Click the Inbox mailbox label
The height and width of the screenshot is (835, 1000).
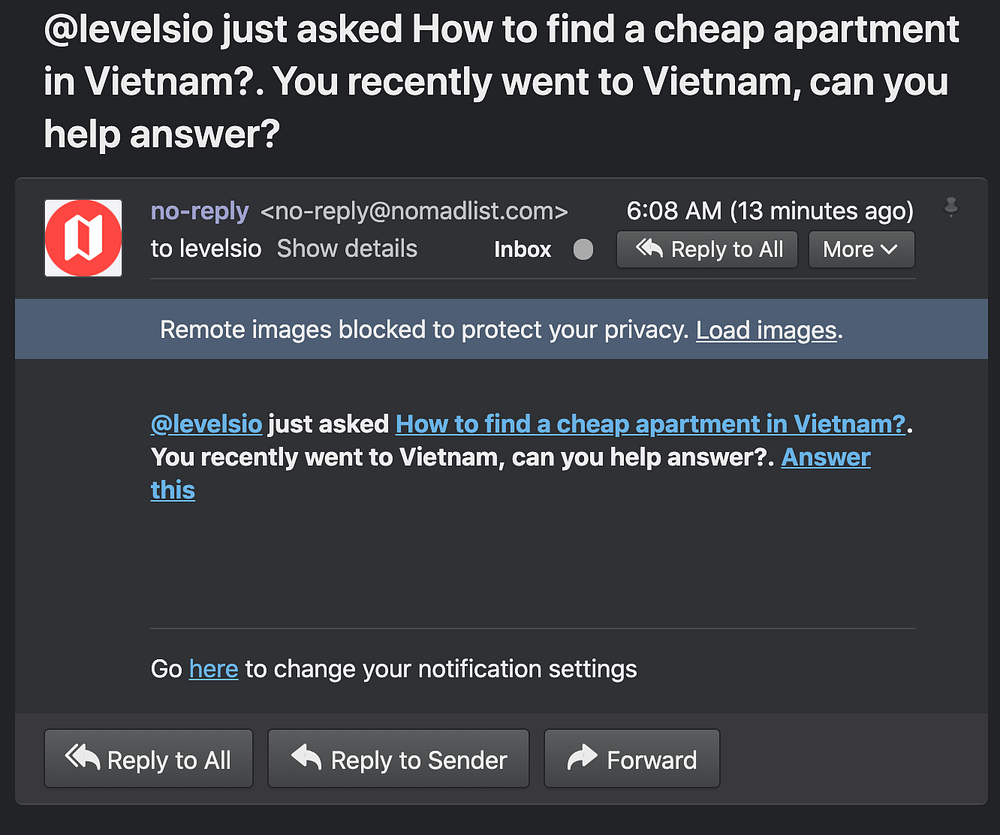pyautogui.click(x=522, y=250)
